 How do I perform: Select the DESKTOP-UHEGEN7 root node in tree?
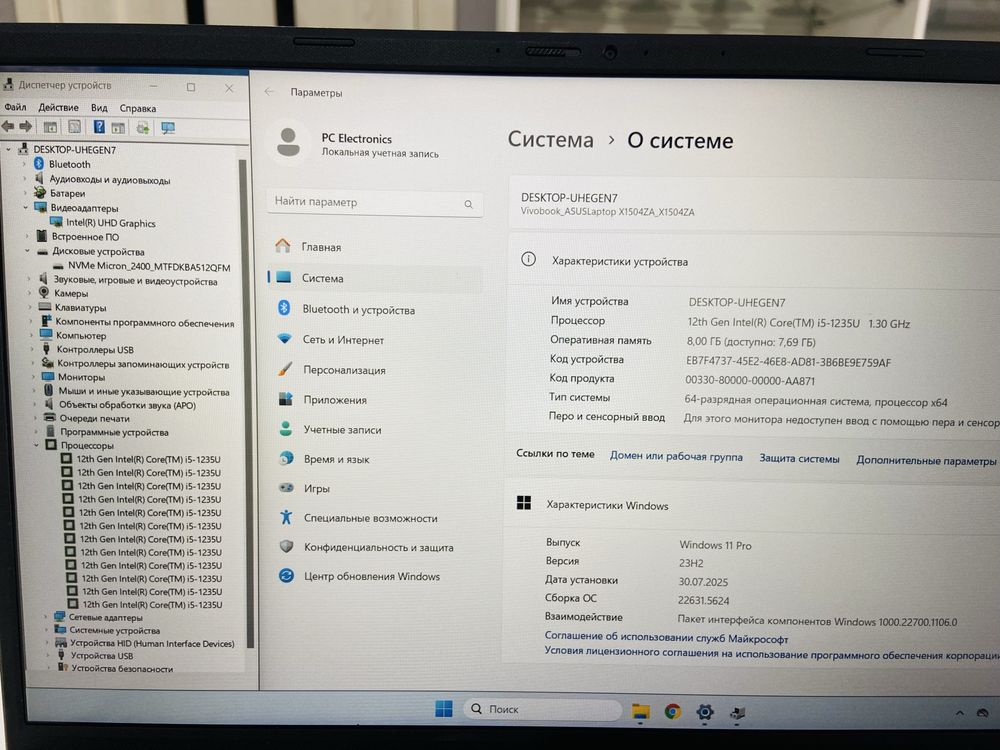click(x=75, y=150)
